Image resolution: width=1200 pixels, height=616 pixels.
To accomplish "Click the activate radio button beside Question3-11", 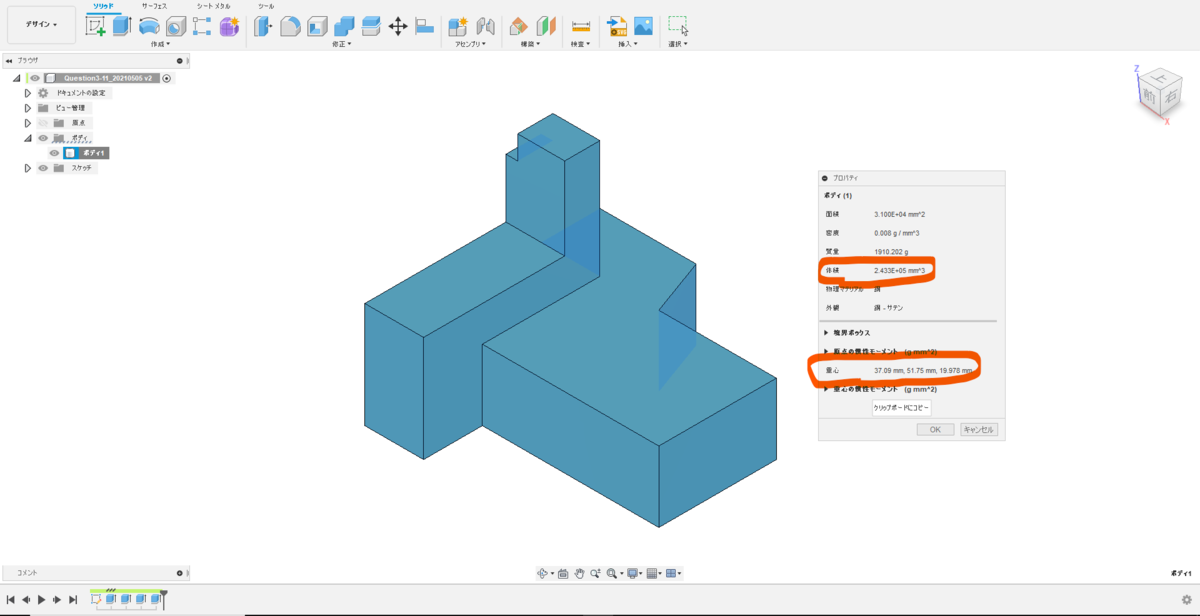I will pos(167,78).
